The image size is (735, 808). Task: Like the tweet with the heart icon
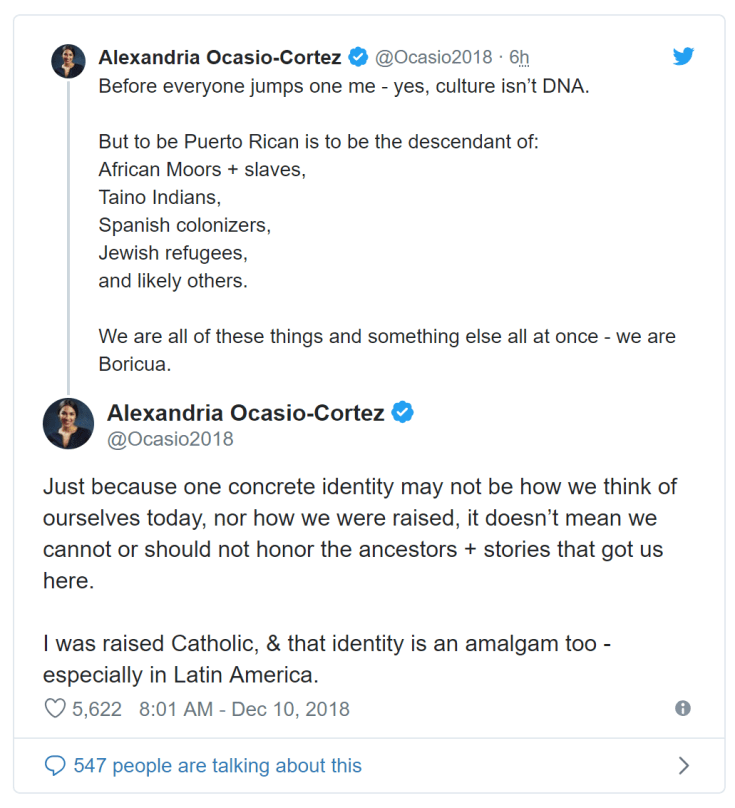[55, 709]
